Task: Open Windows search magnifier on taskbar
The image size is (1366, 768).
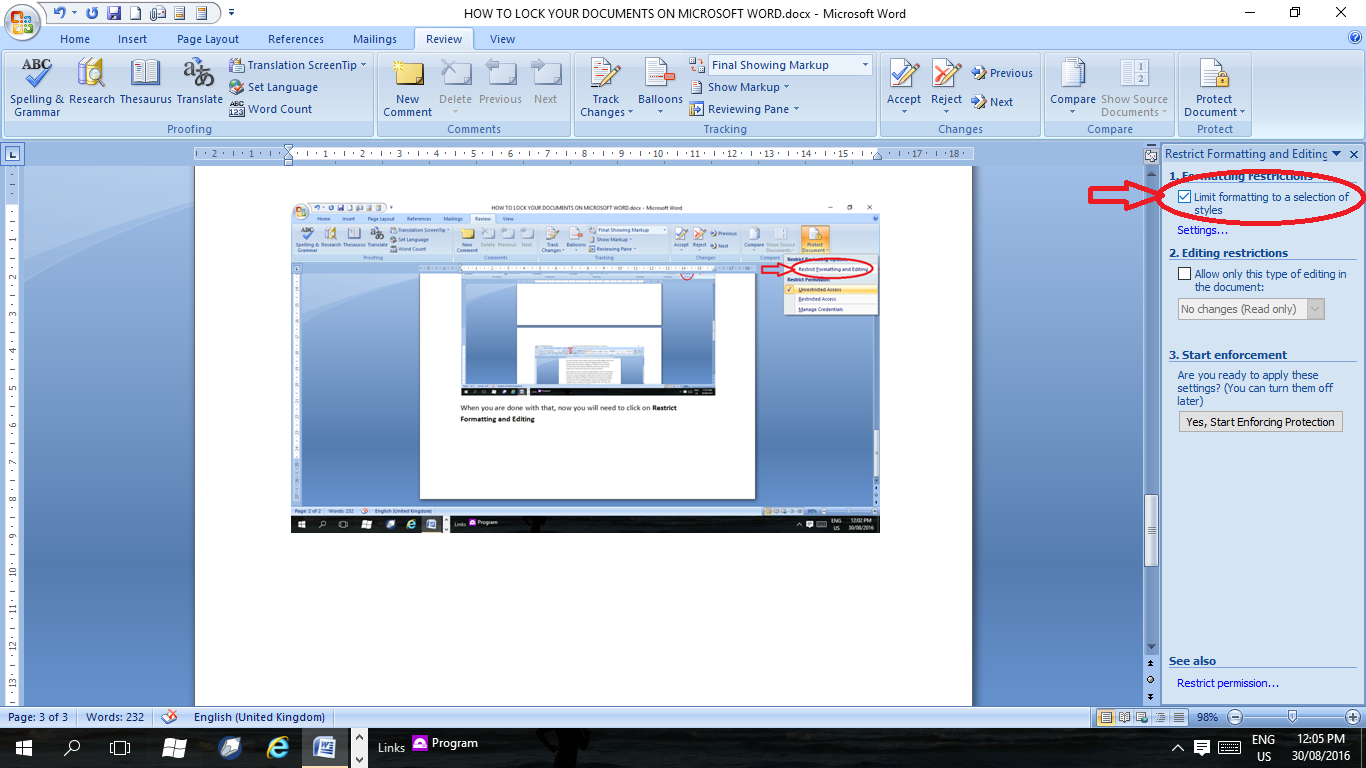Action: (72, 747)
